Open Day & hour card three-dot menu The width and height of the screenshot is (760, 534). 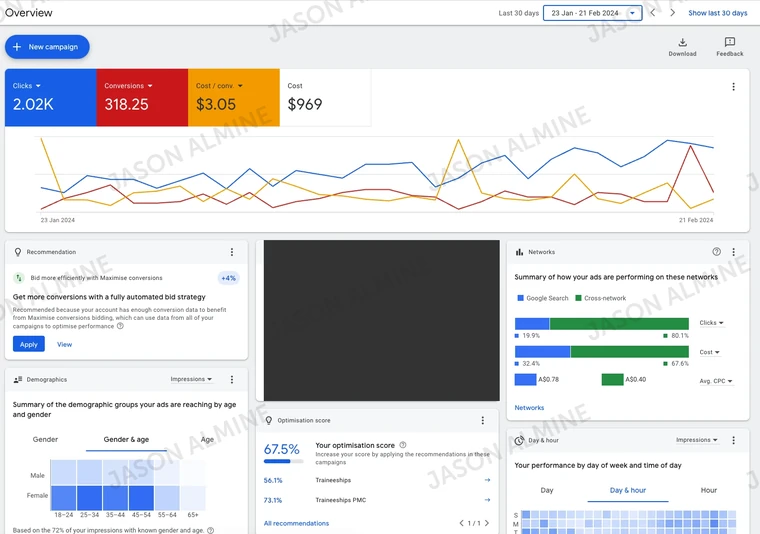click(733, 440)
